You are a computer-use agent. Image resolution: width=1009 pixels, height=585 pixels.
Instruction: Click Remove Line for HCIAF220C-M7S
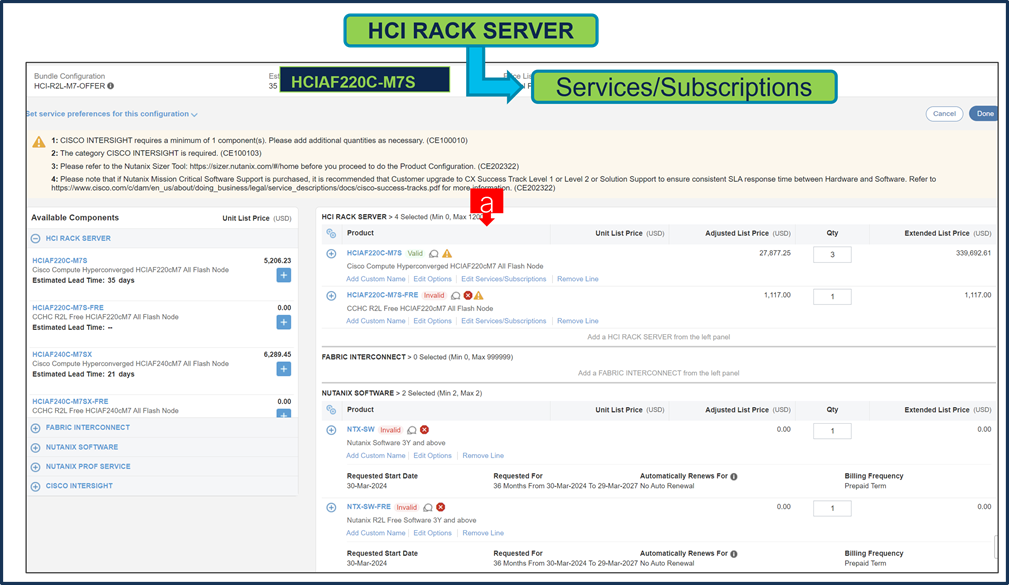(577, 279)
